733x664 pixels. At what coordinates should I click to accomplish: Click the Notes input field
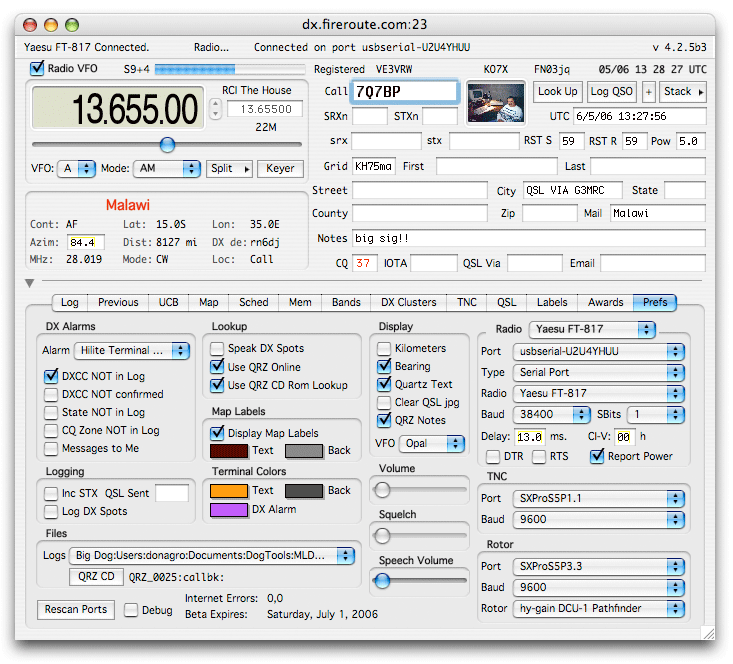tap(528, 238)
